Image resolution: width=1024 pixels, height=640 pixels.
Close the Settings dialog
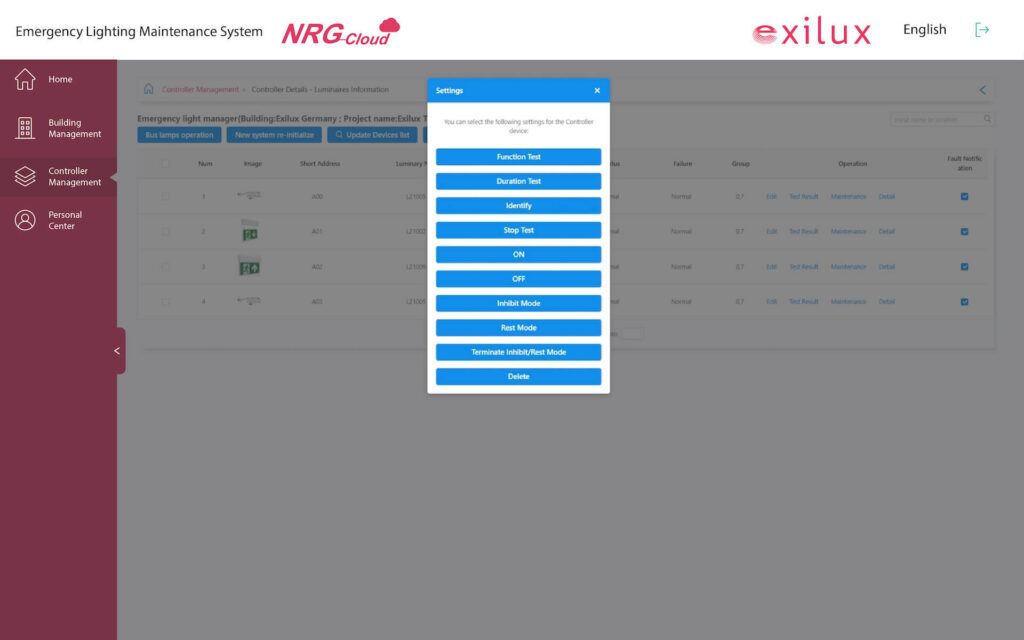click(597, 91)
